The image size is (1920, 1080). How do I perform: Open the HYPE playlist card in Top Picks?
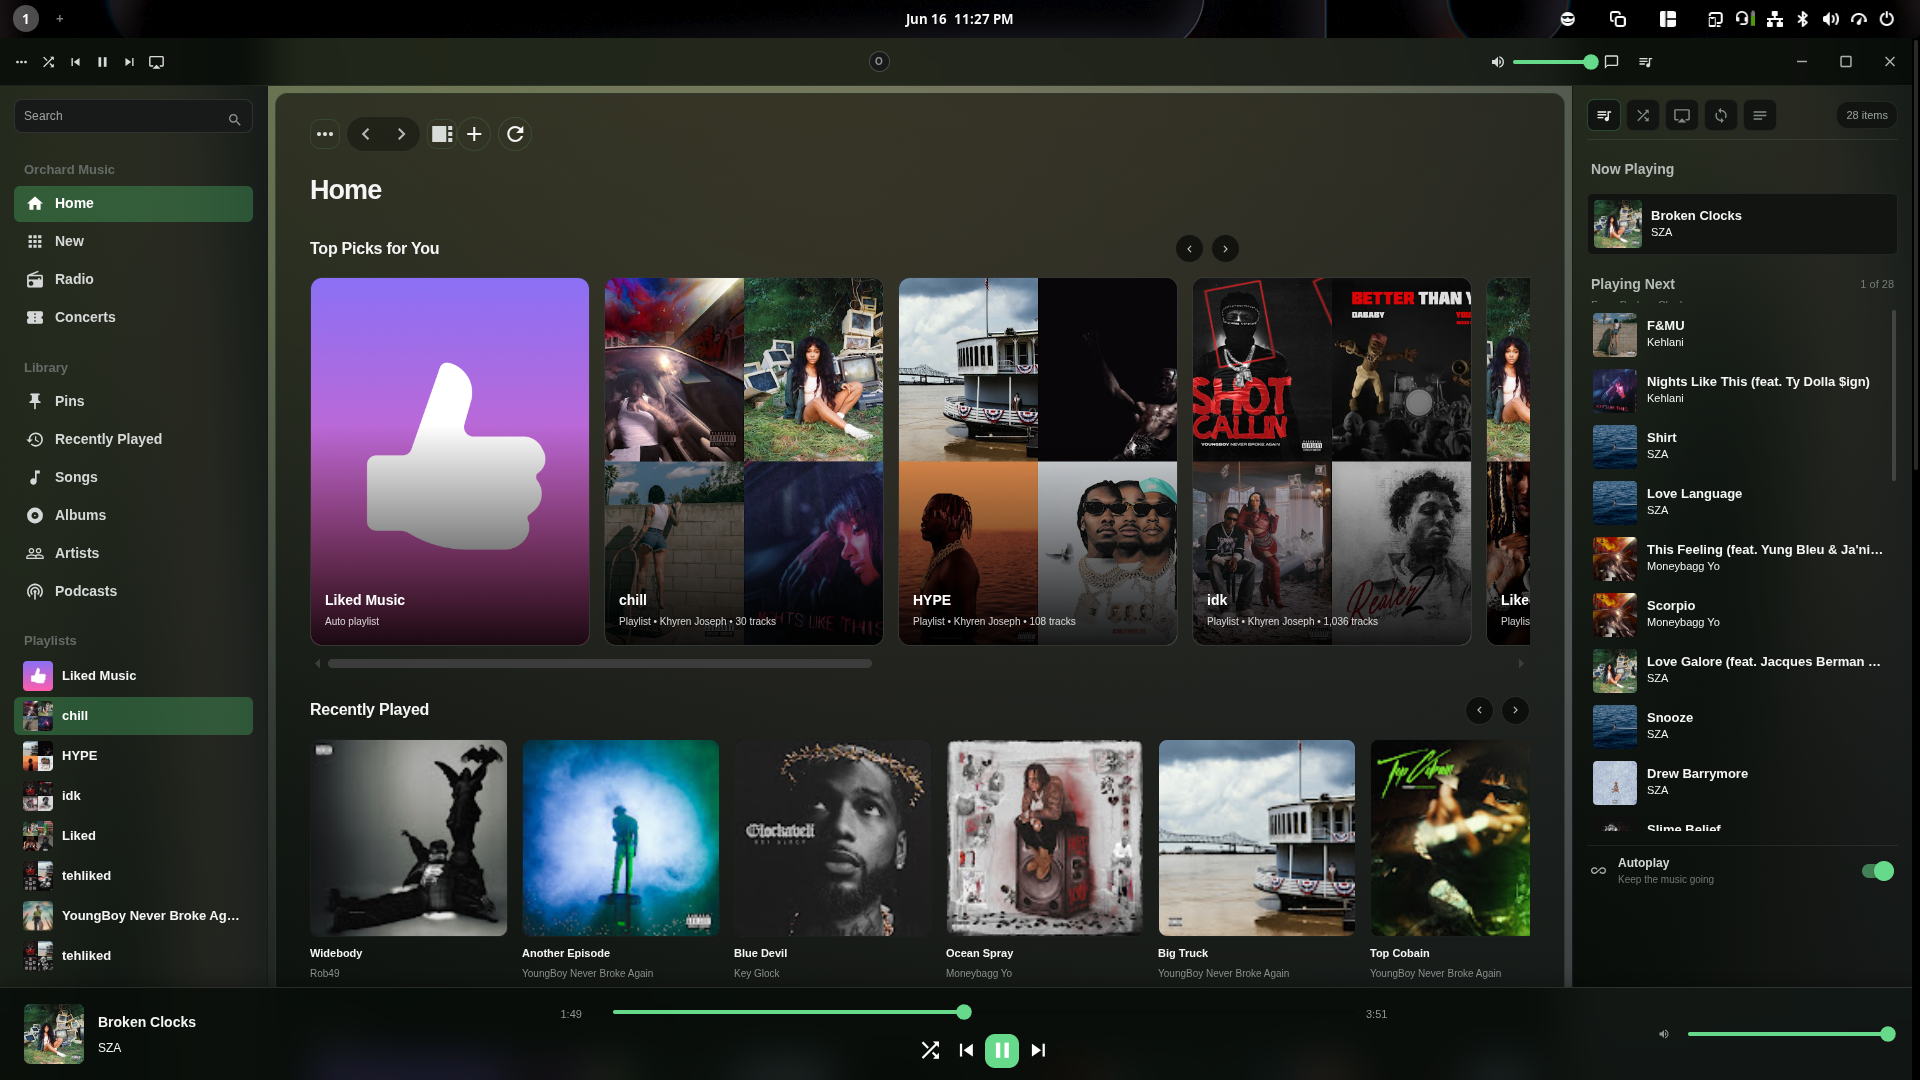point(1038,461)
